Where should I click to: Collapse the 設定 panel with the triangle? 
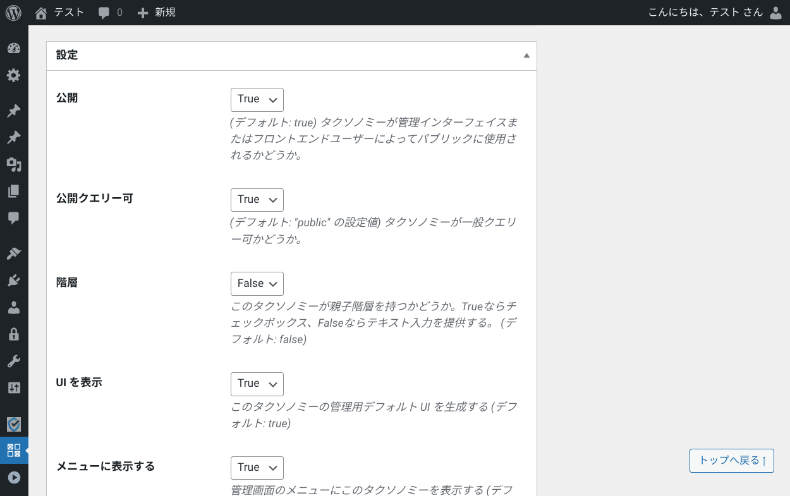[526, 55]
